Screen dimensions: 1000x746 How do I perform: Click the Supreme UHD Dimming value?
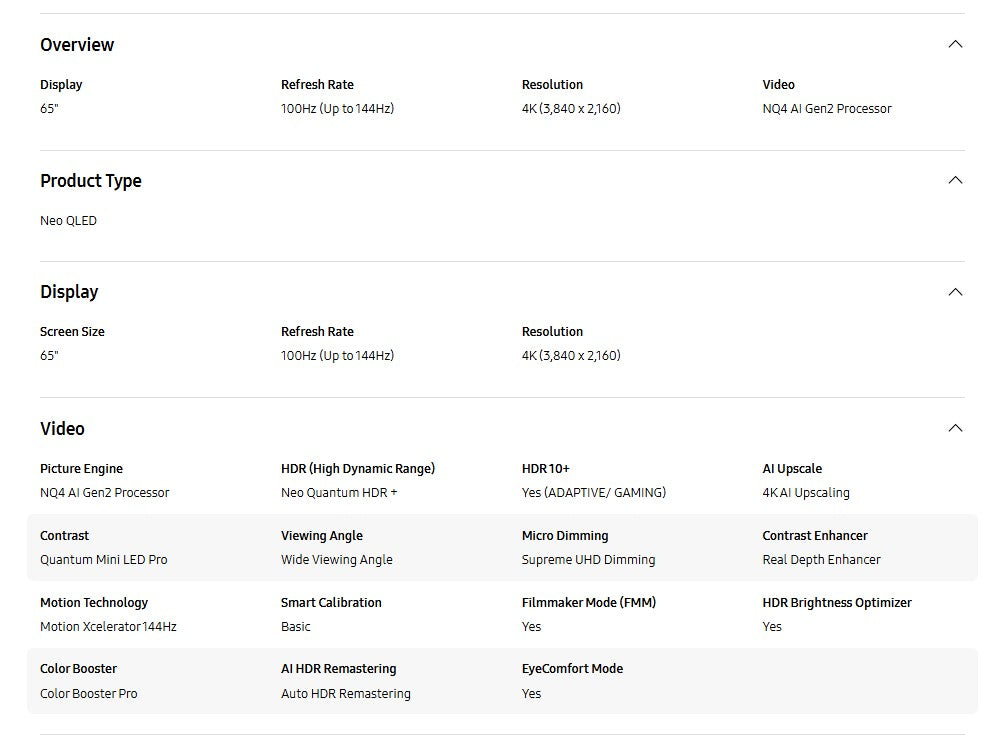[x=588, y=560]
